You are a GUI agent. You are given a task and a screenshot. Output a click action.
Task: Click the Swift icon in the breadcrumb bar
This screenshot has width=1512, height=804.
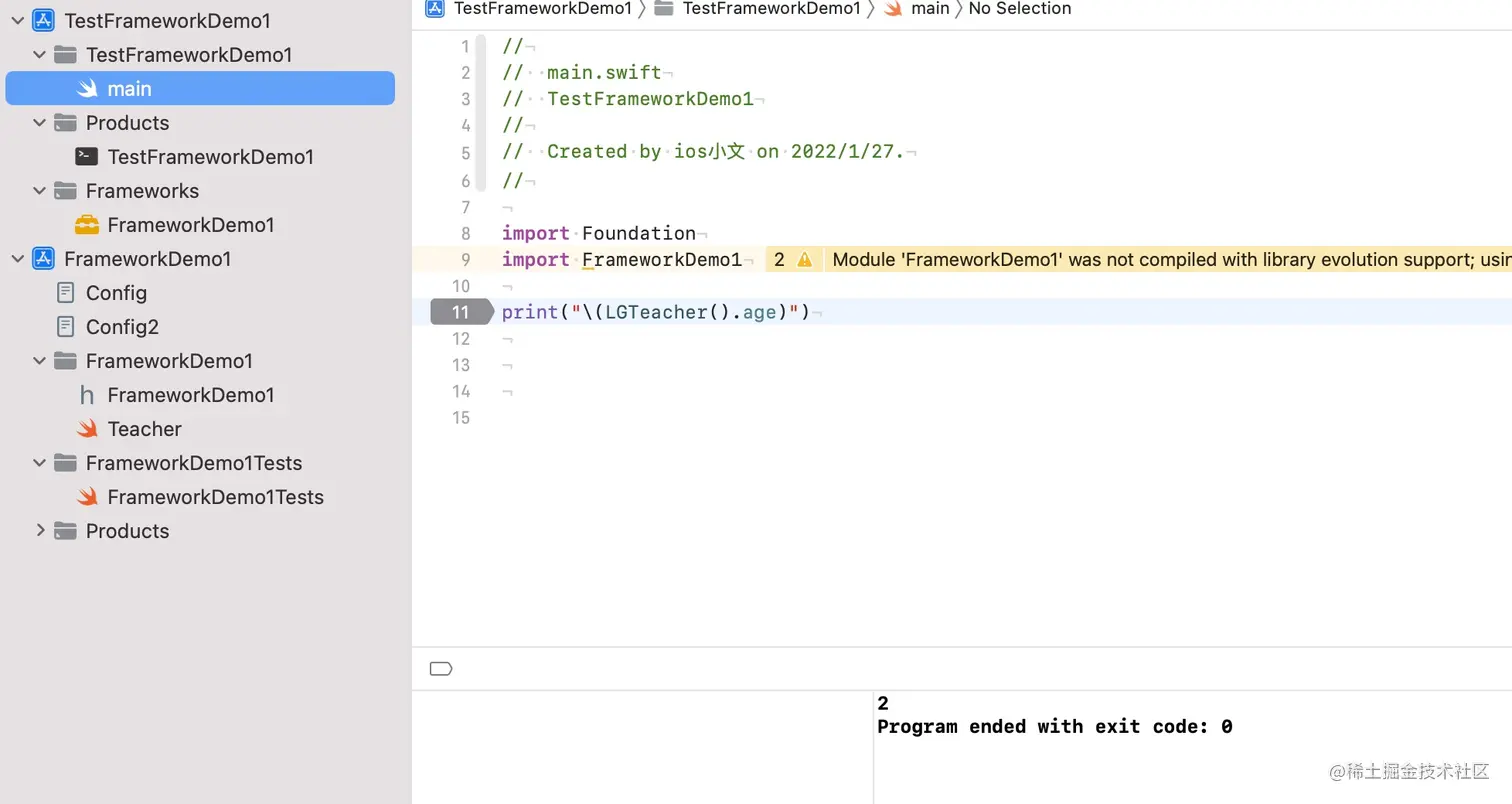pos(893,9)
